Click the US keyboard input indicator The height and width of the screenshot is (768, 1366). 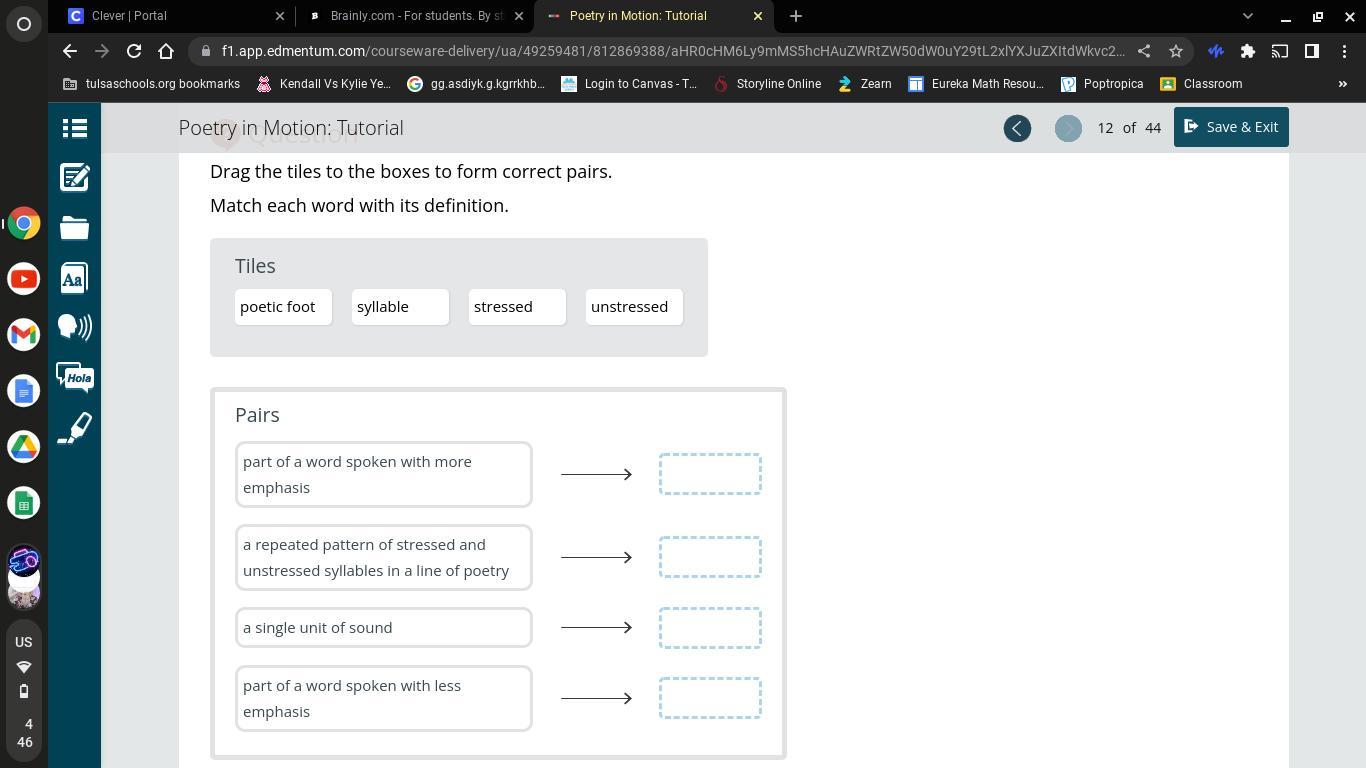coord(24,642)
